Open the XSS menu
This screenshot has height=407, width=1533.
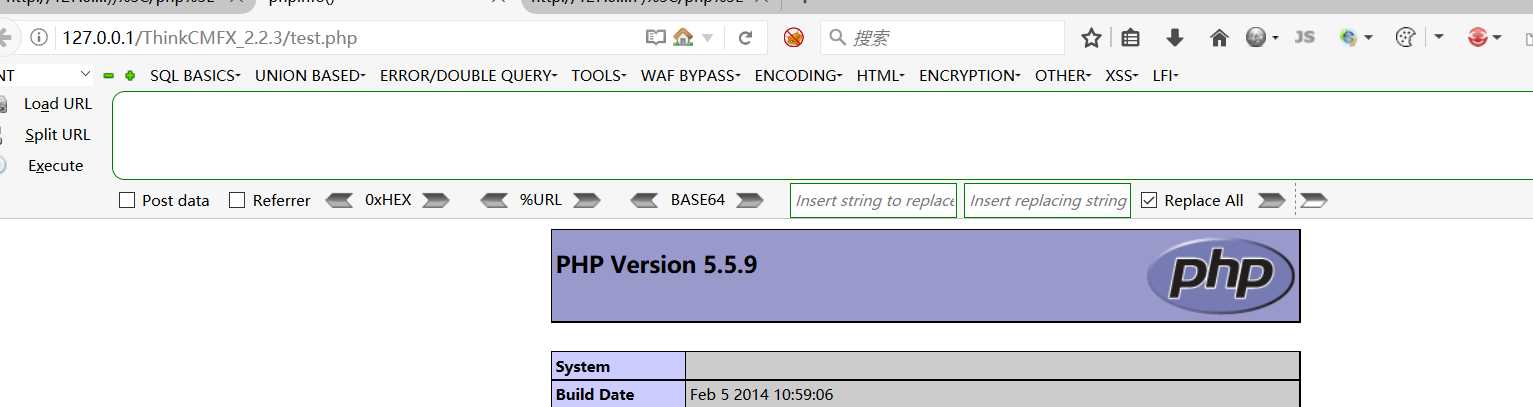click(1122, 75)
